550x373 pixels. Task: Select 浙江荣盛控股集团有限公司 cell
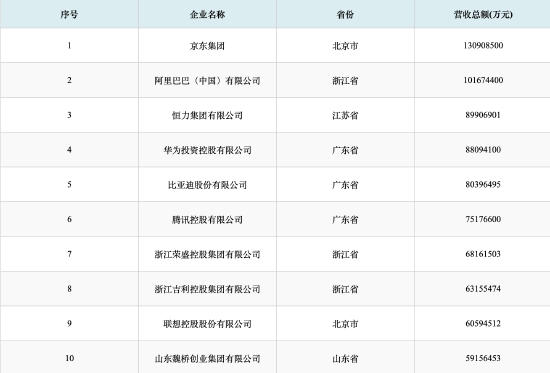pyautogui.click(x=207, y=254)
